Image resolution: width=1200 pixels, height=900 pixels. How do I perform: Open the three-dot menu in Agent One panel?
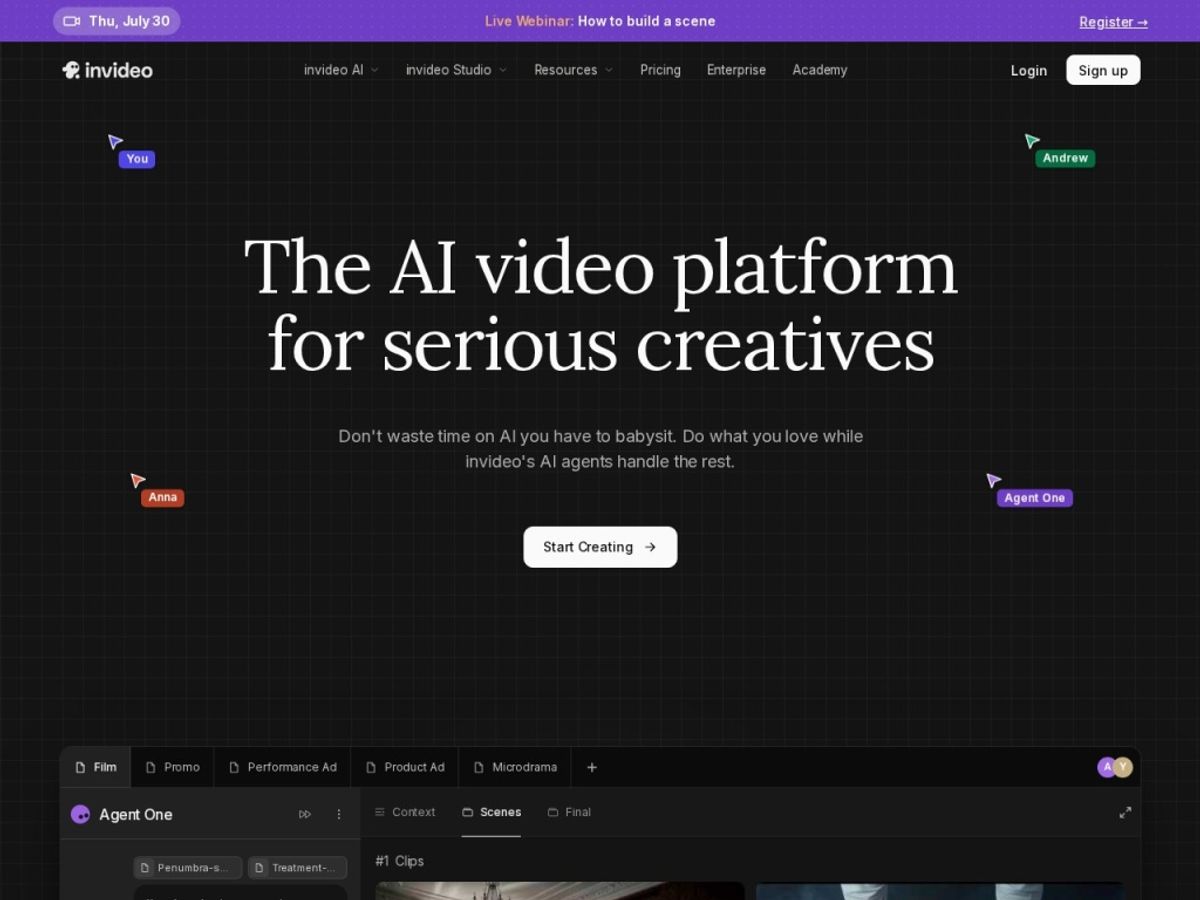click(x=339, y=815)
